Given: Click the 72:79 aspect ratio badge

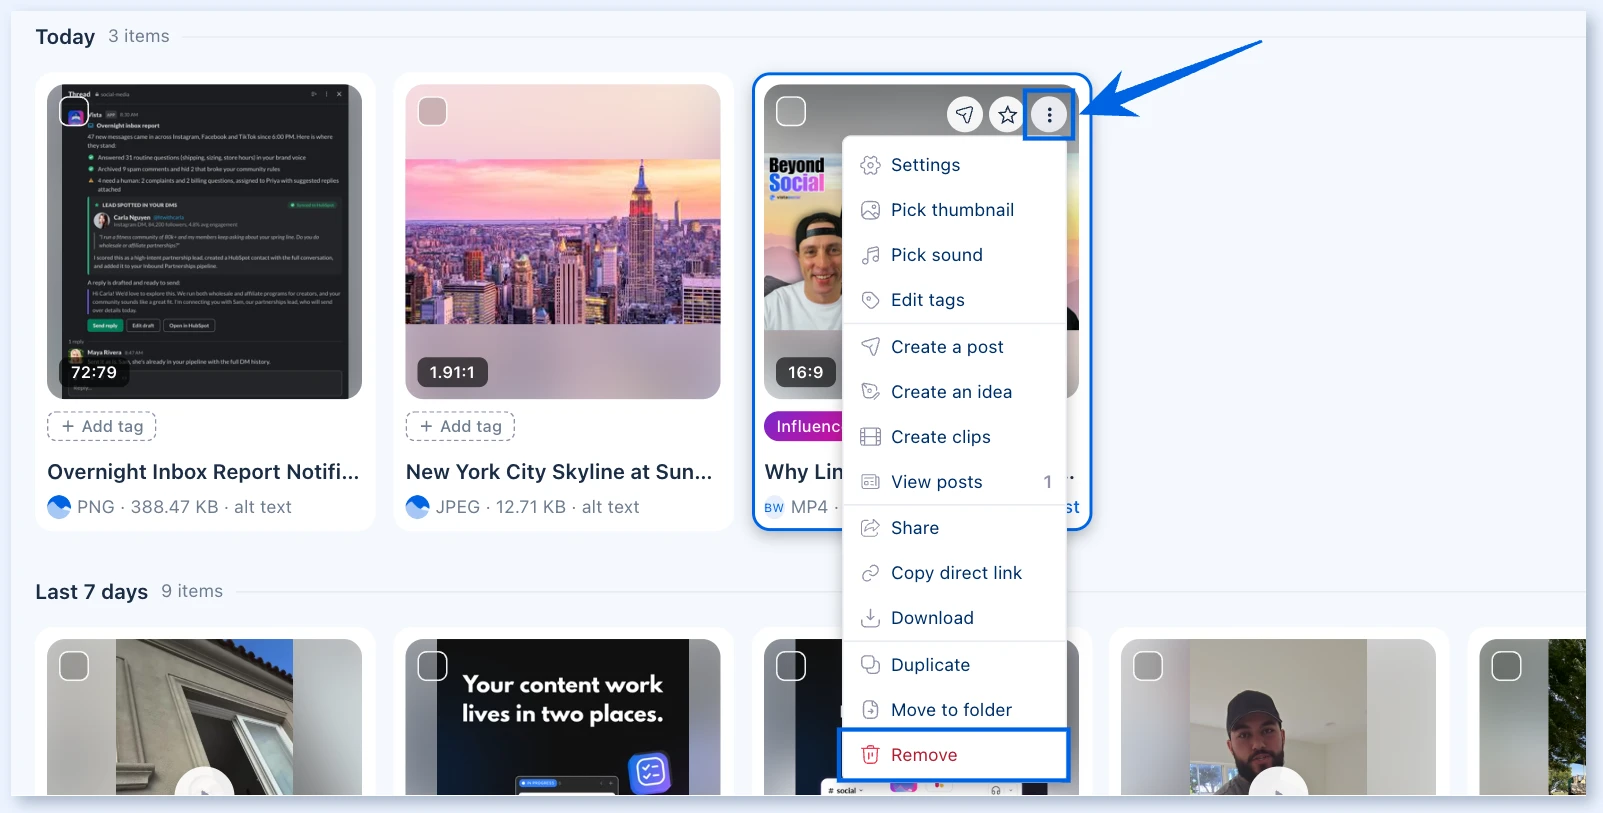Looking at the screenshot, I should pos(94,372).
